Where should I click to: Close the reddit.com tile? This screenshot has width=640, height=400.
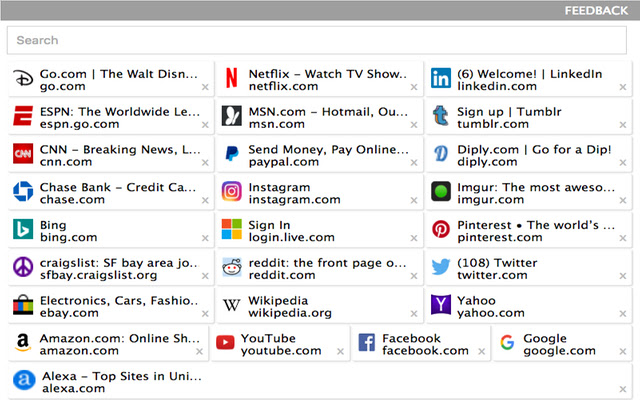pos(414,276)
